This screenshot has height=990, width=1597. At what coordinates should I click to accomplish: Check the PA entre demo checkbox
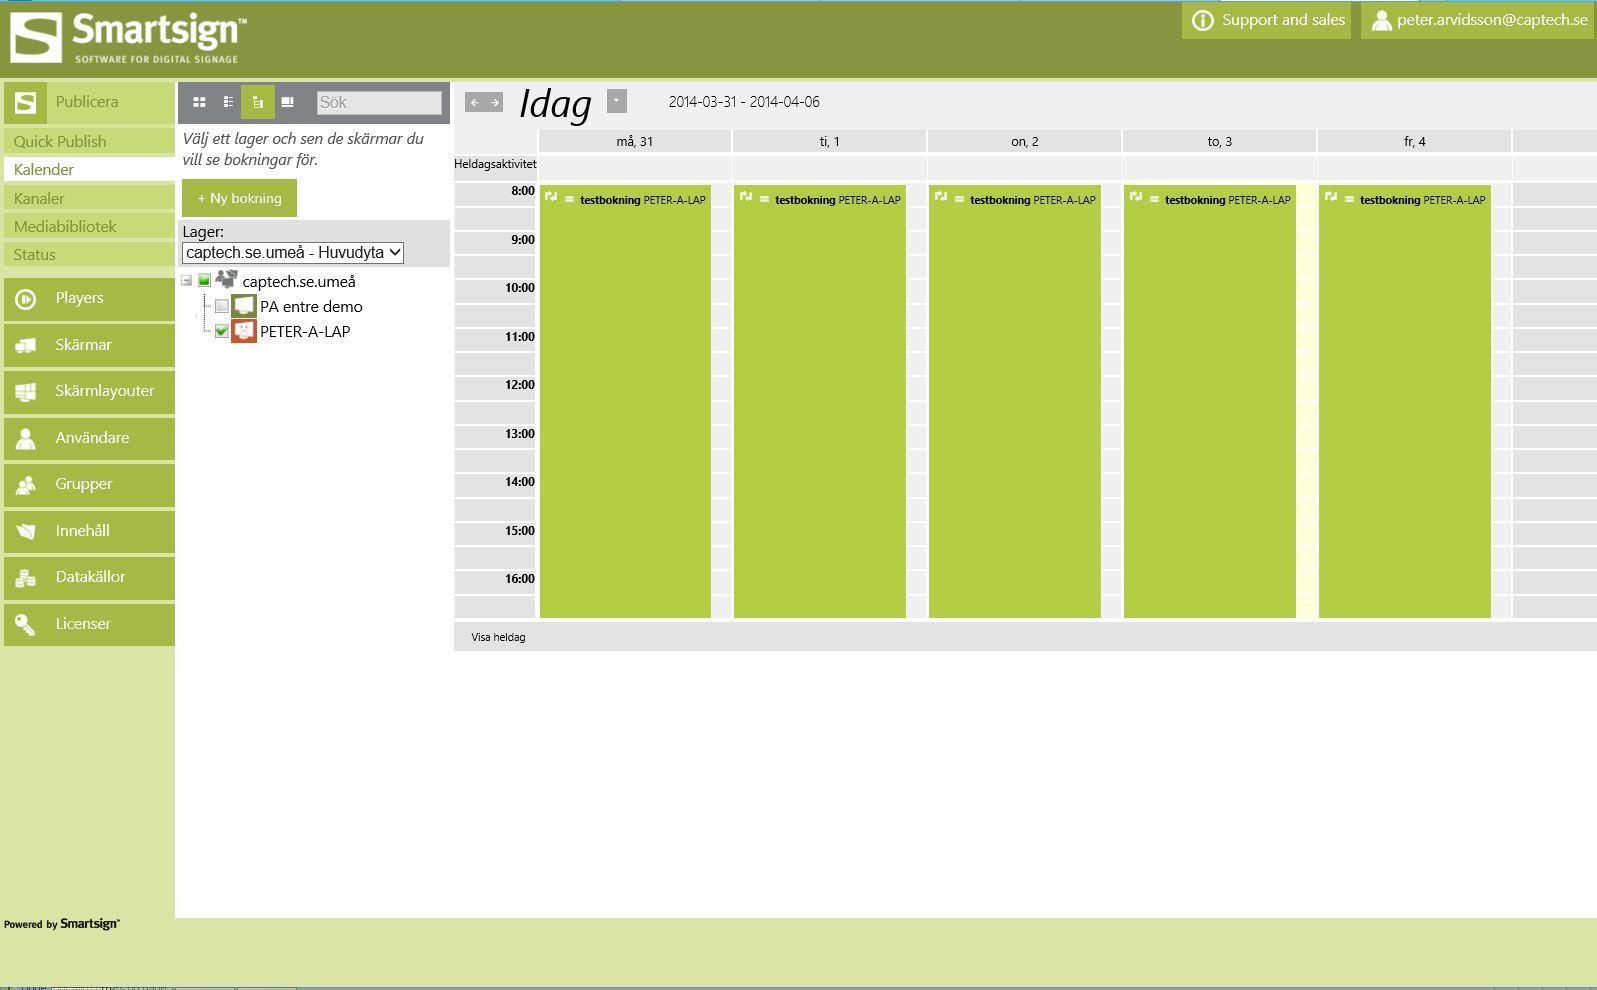(x=222, y=306)
